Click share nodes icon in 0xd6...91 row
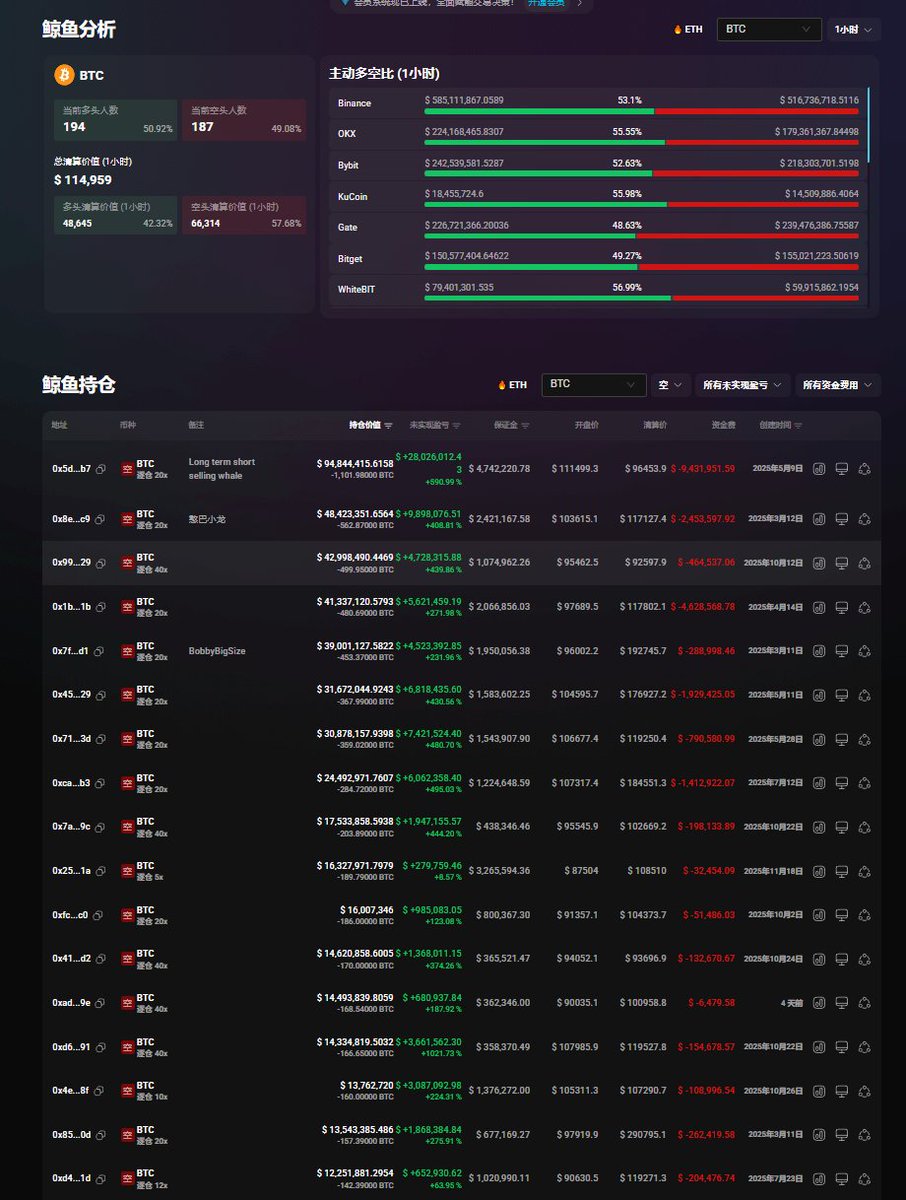906x1200 pixels. click(x=864, y=1047)
